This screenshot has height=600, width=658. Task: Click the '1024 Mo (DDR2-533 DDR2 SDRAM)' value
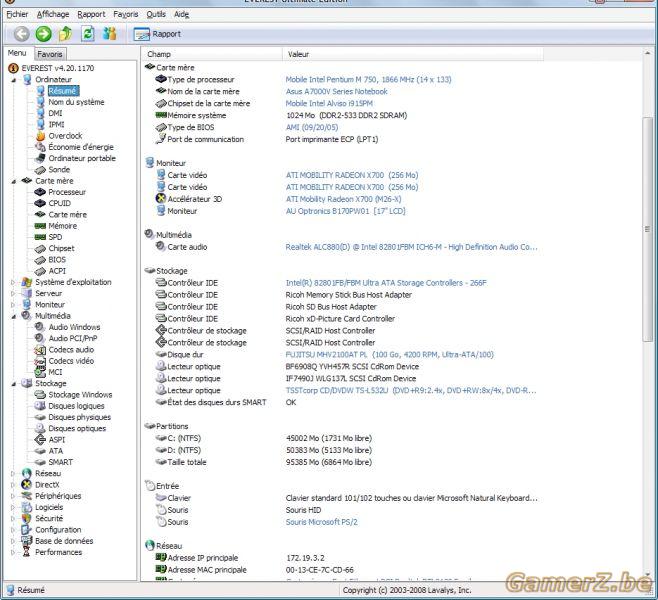tap(347, 115)
